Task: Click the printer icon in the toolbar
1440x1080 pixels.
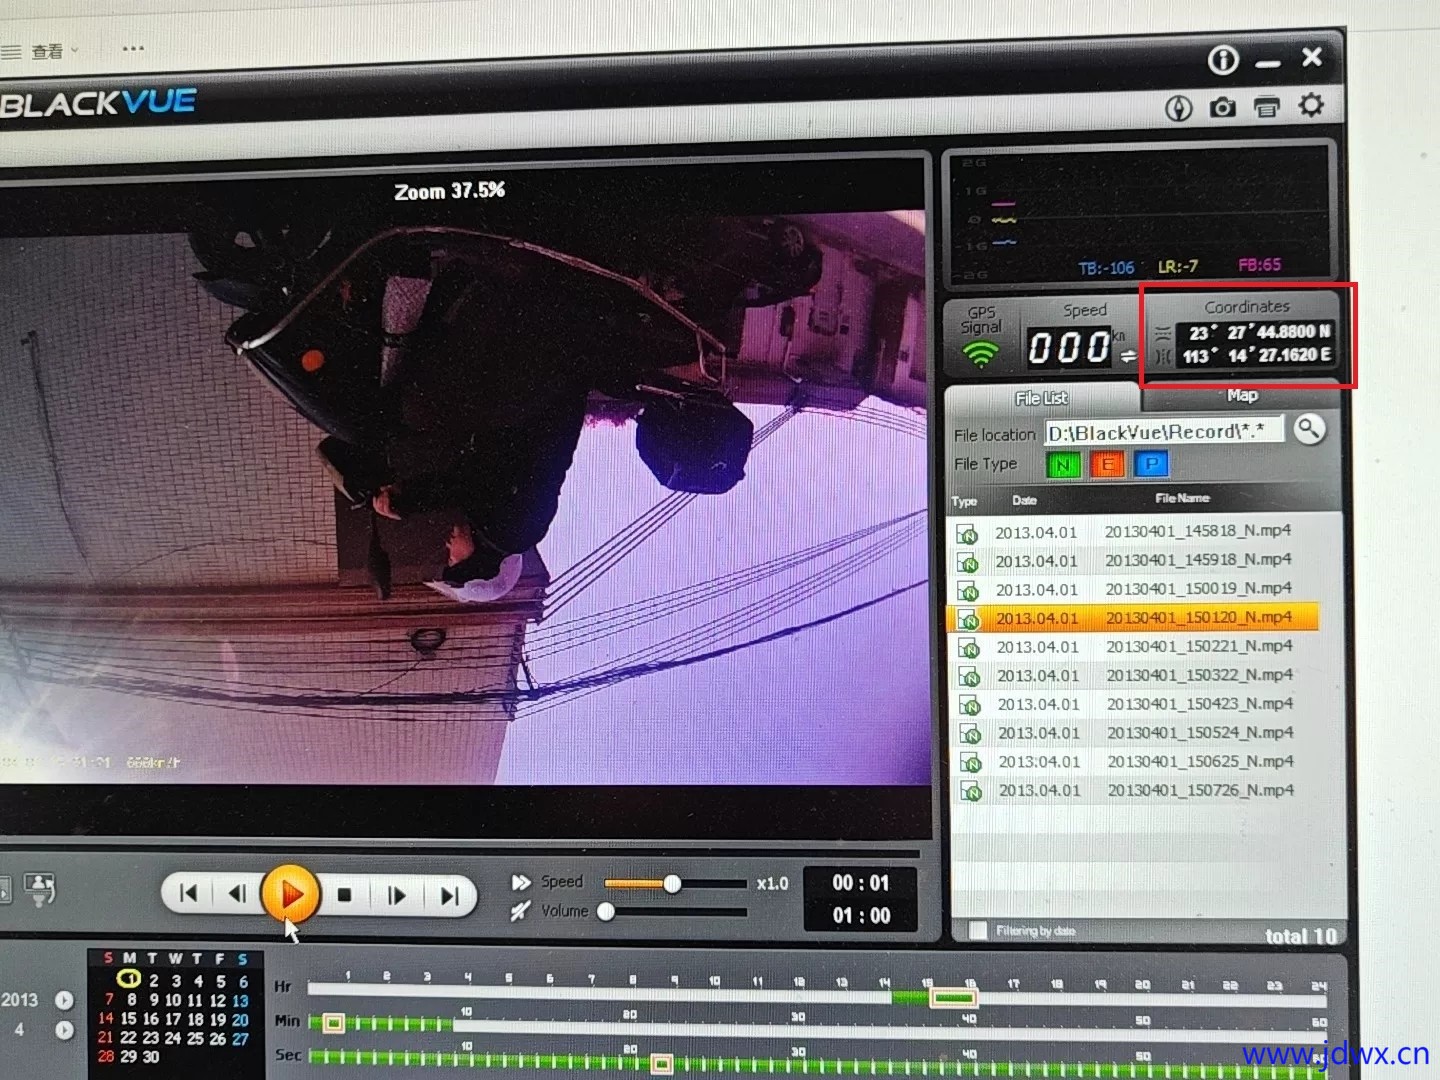Action: tap(1267, 106)
